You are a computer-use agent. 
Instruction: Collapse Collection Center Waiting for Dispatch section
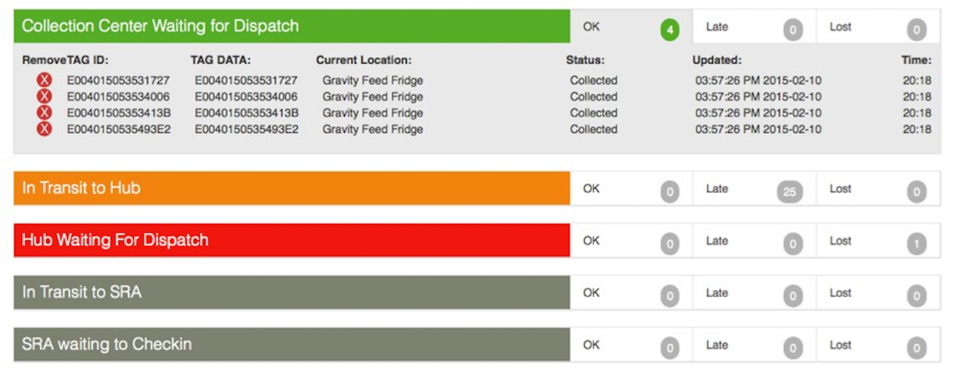pyautogui.click(x=291, y=26)
